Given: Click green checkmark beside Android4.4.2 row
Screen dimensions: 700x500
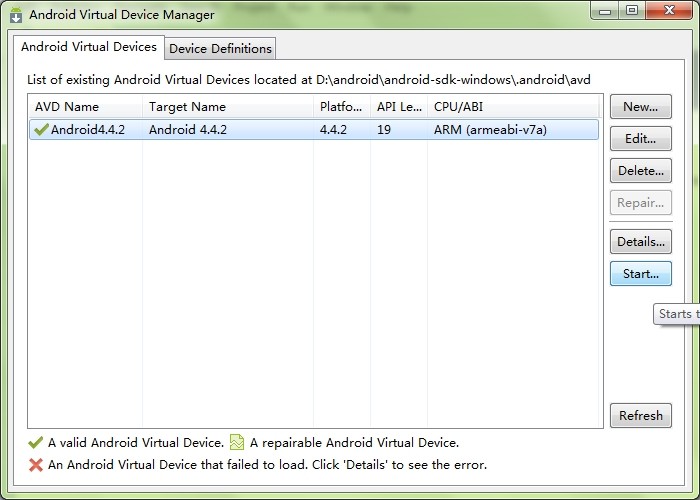Looking at the screenshot, I should [x=41, y=129].
